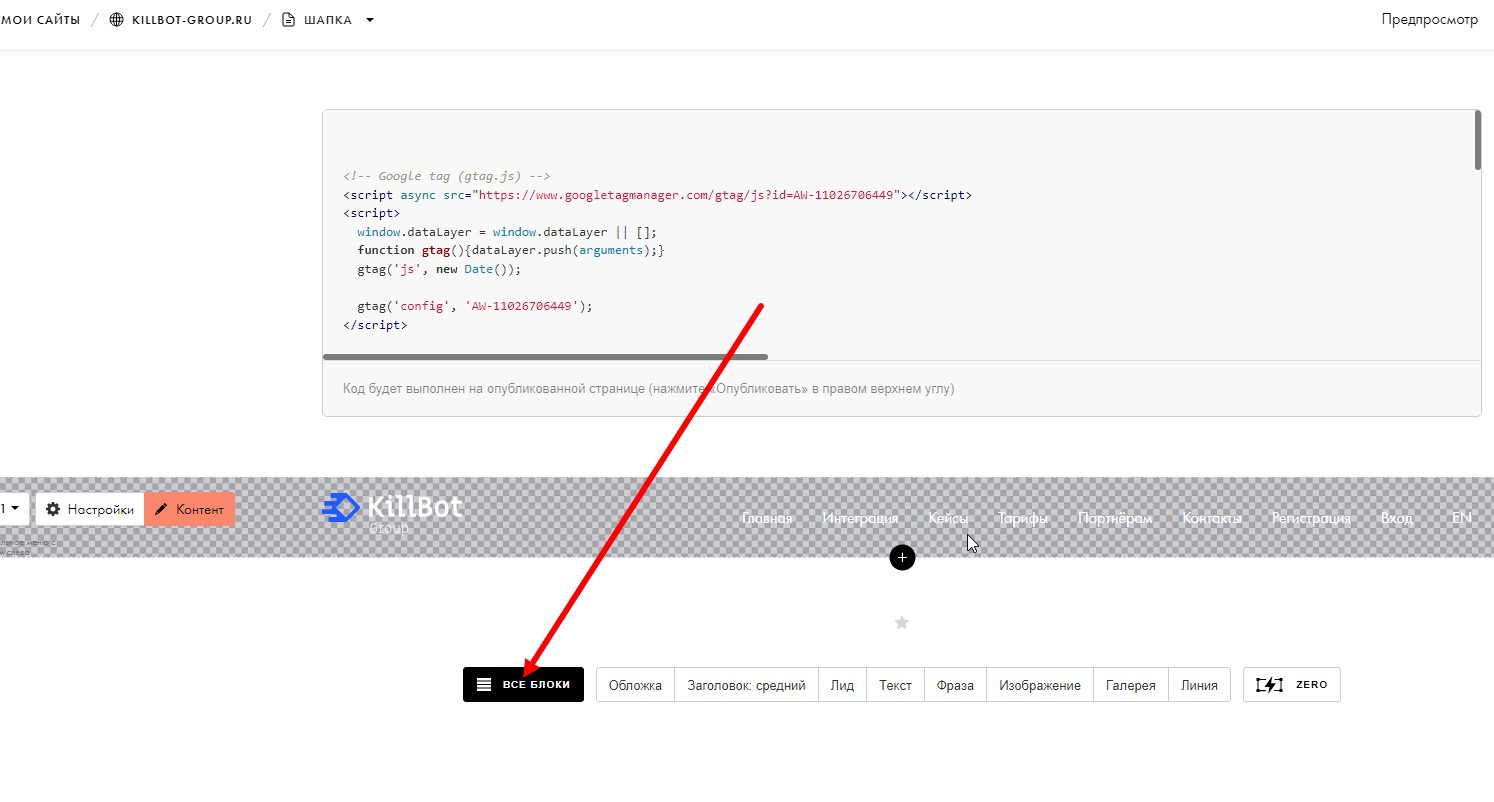Click the comment line 'Google tag (gtag.js)'
This screenshot has height=802, width=1494.
[x=447, y=176]
